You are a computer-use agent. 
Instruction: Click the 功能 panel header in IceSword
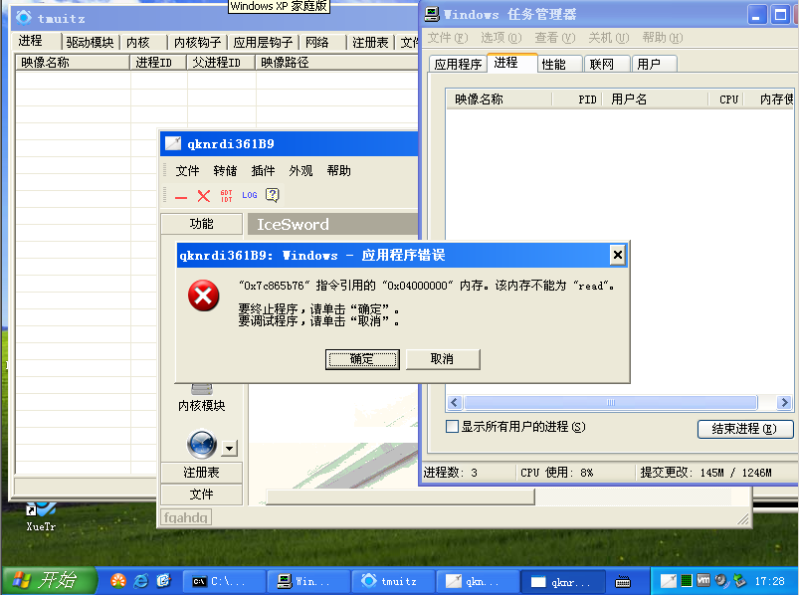click(202, 224)
